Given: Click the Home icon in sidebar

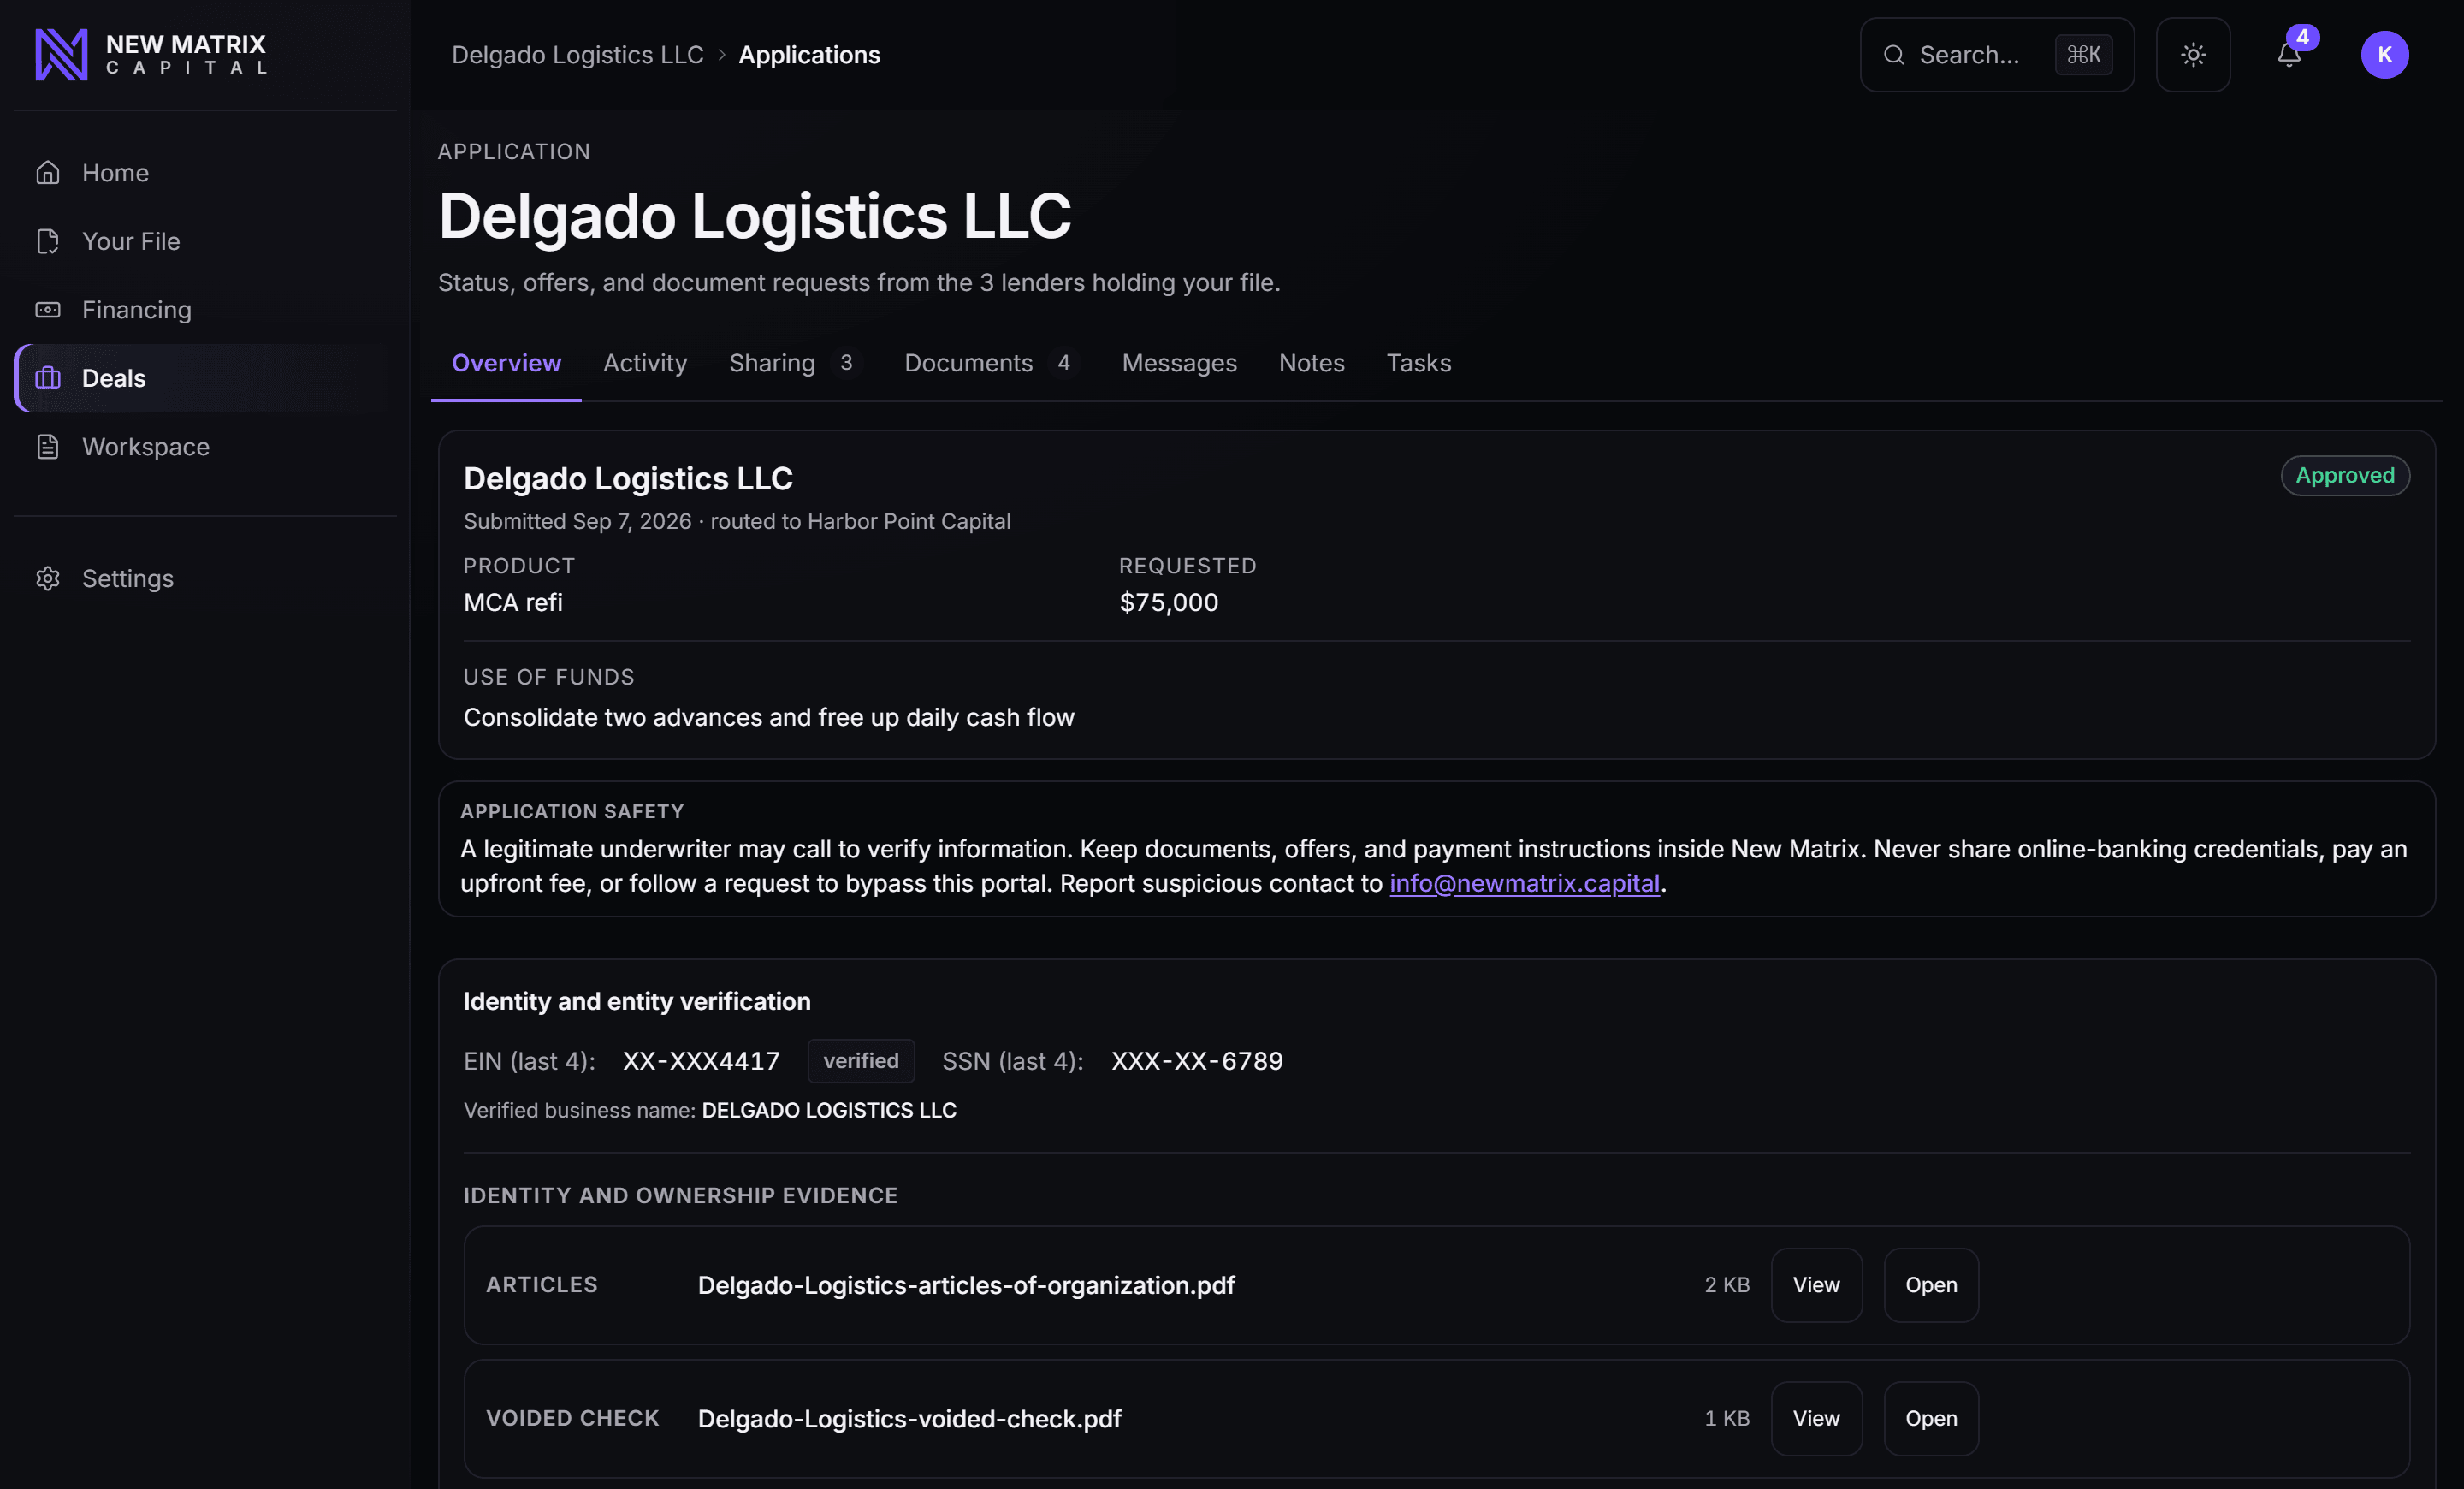Looking at the screenshot, I should coord(48,173).
